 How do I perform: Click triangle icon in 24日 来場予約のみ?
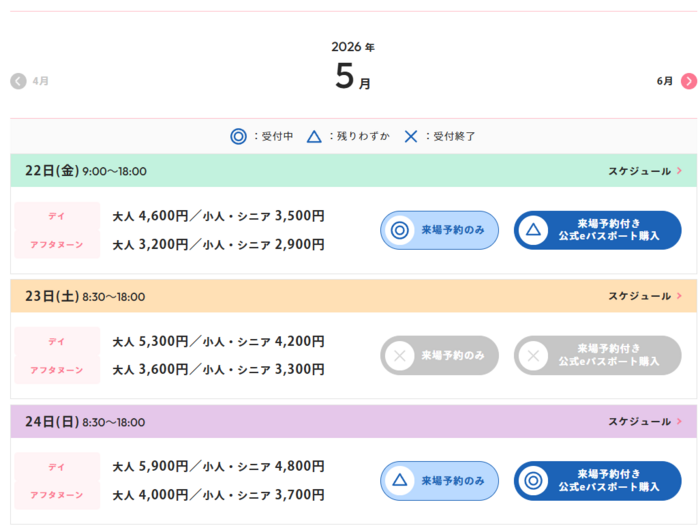pos(400,480)
